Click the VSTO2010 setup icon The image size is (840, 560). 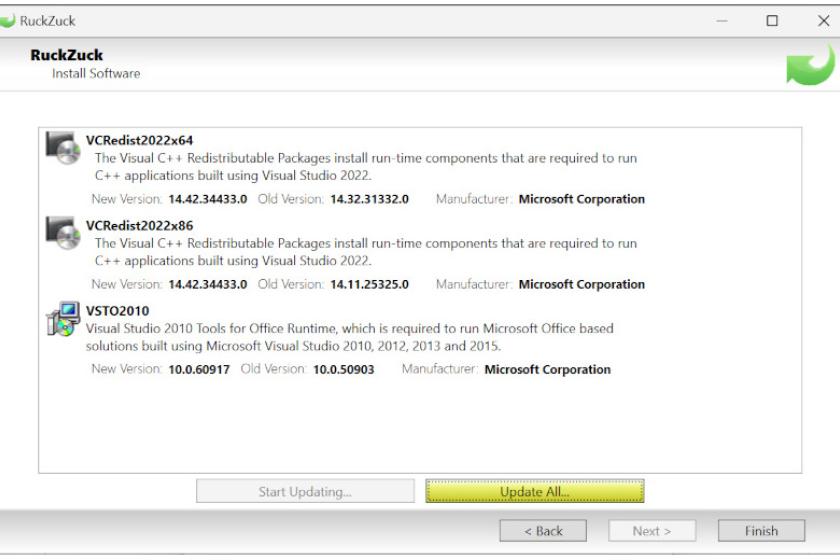tap(63, 318)
